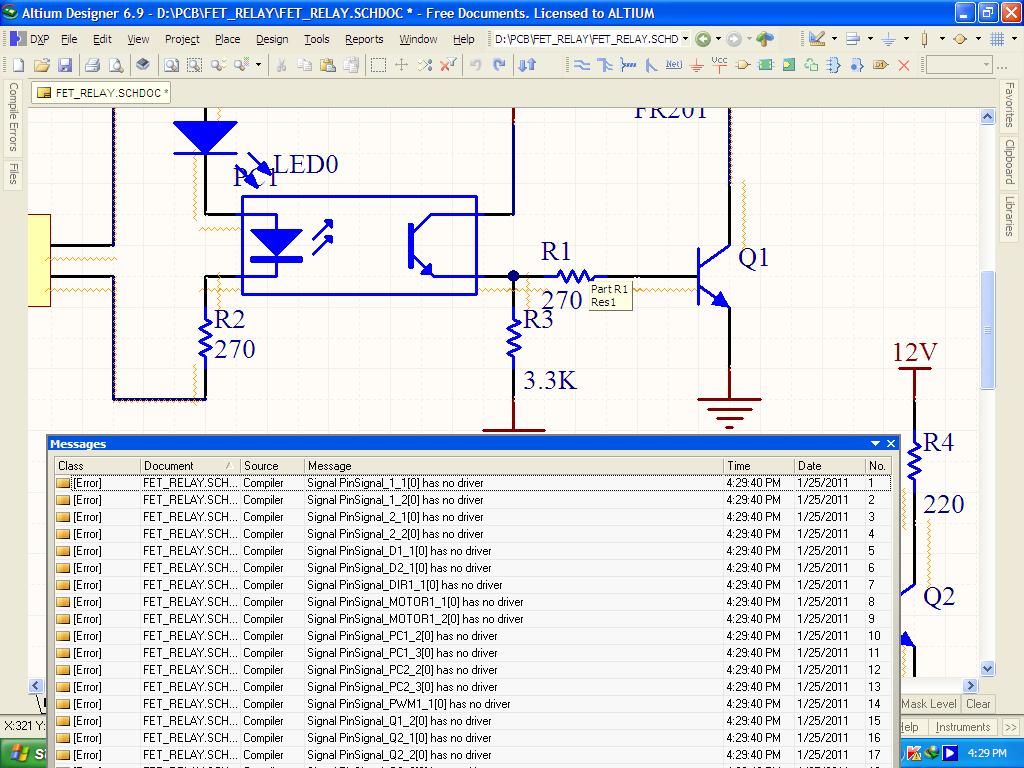Open the Libraries side panel tab

pyautogui.click(x=1010, y=215)
